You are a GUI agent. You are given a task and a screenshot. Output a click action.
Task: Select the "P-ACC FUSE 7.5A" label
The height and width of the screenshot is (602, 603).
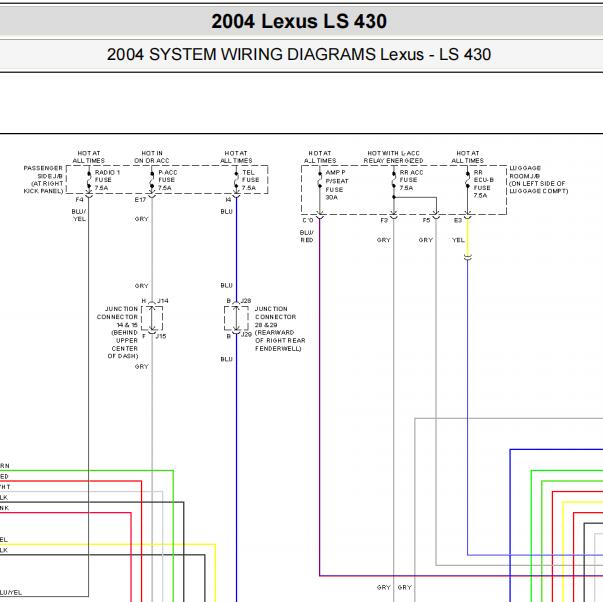coord(167,180)
